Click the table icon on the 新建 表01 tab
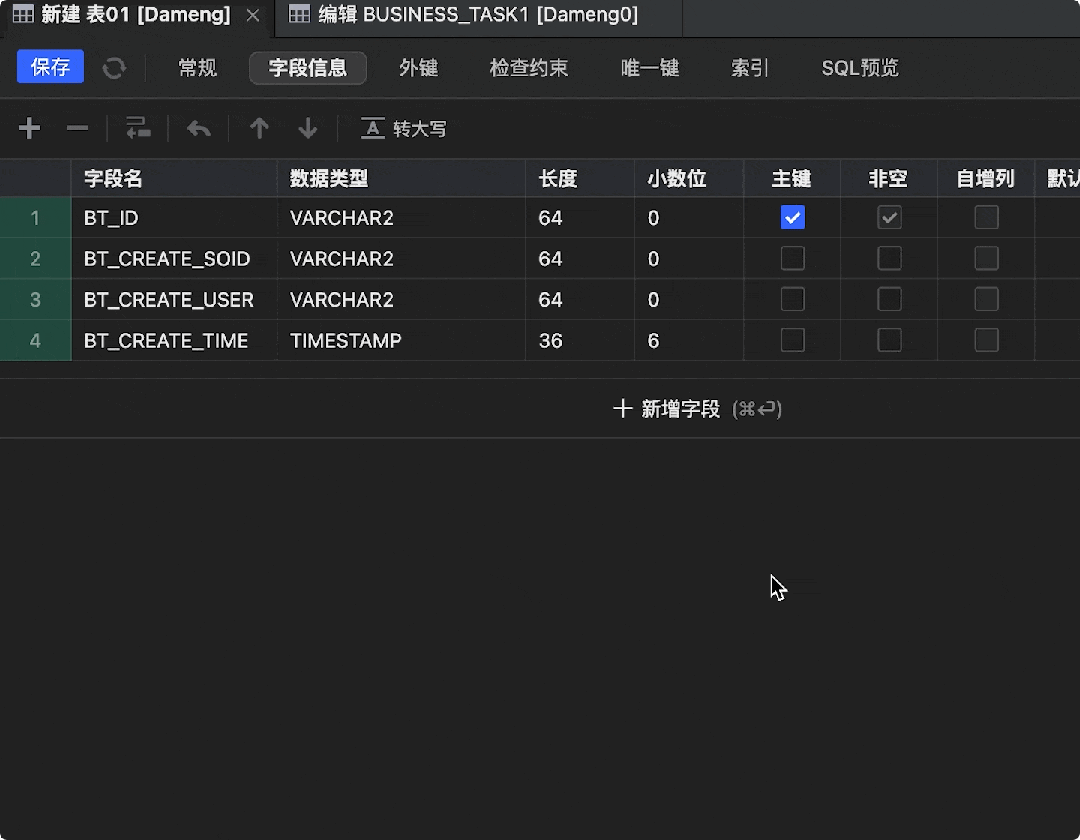 click(x=22, y=15)
